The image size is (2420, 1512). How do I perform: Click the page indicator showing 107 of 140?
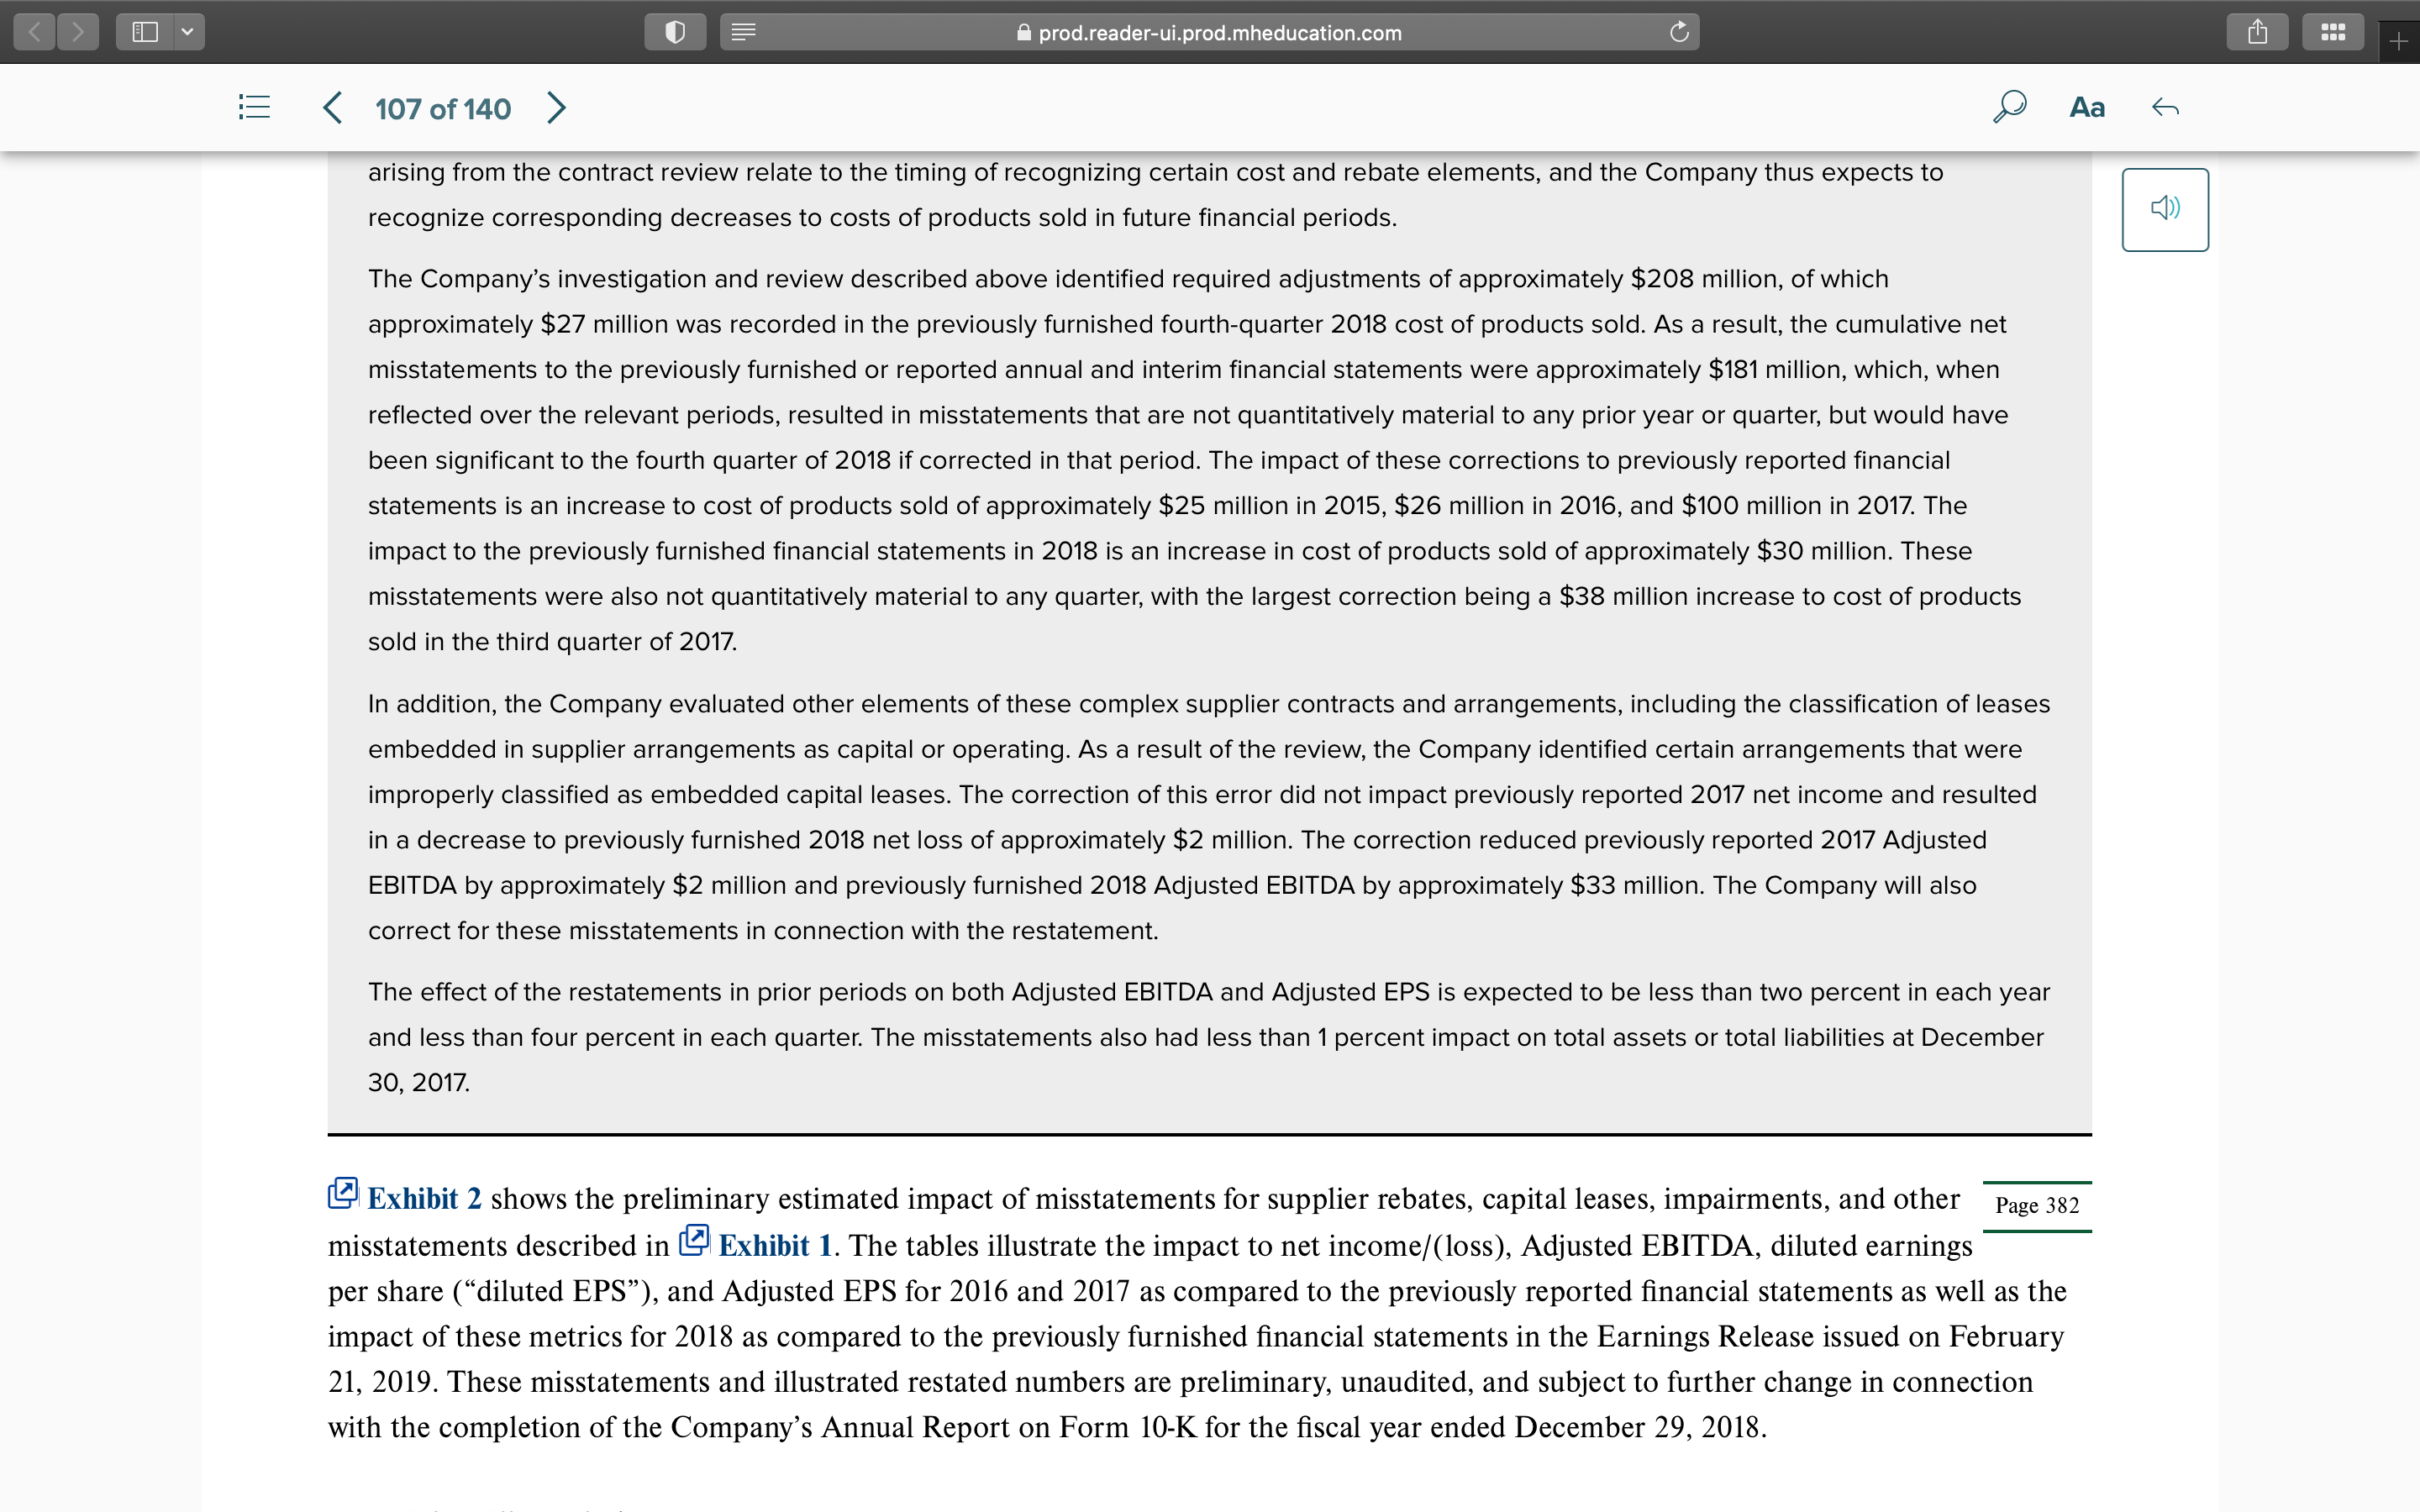443,108
